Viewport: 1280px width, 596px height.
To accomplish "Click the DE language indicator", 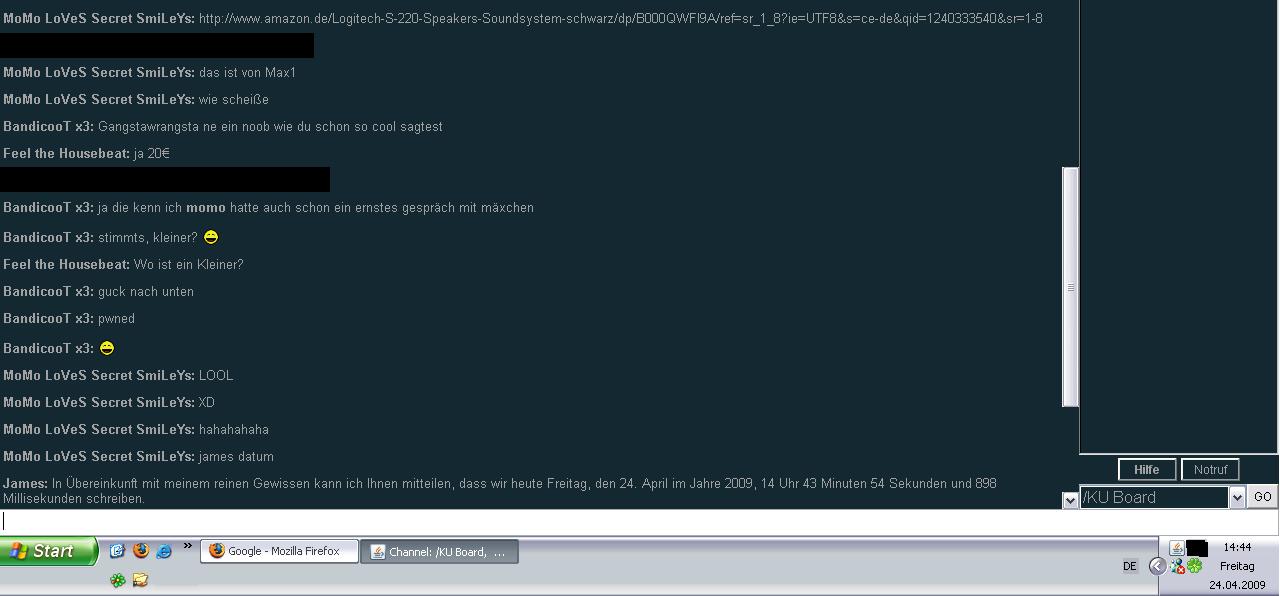I will coord(1130,566).
